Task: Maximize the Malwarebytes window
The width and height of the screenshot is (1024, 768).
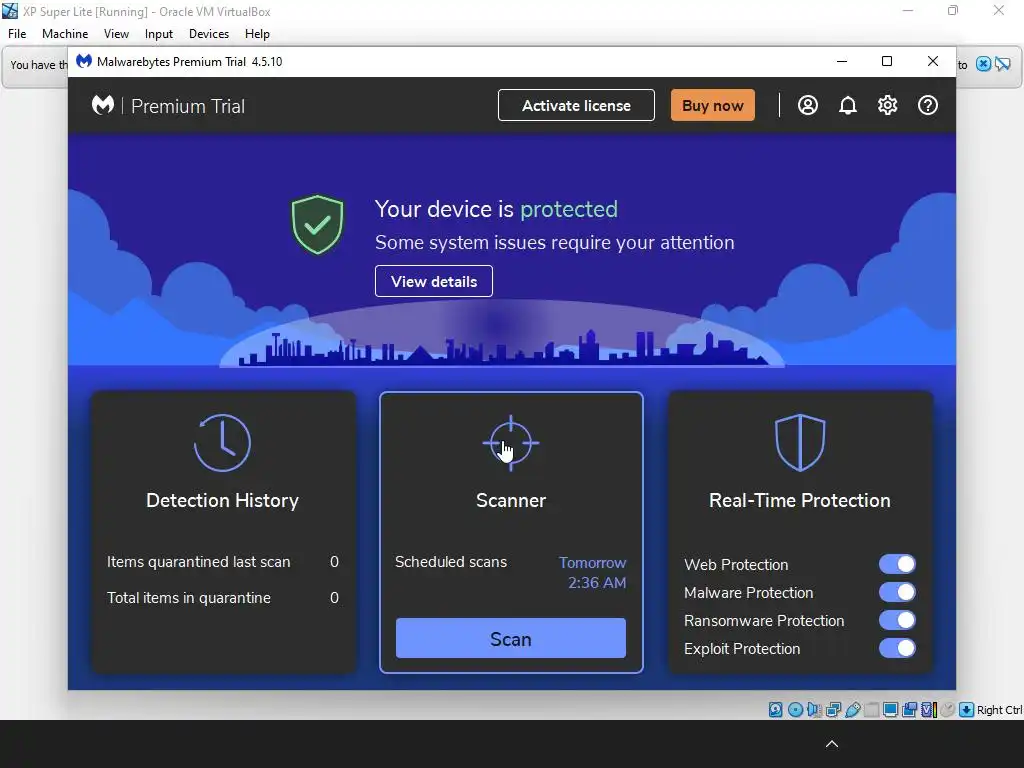Action: click(887, 61)
